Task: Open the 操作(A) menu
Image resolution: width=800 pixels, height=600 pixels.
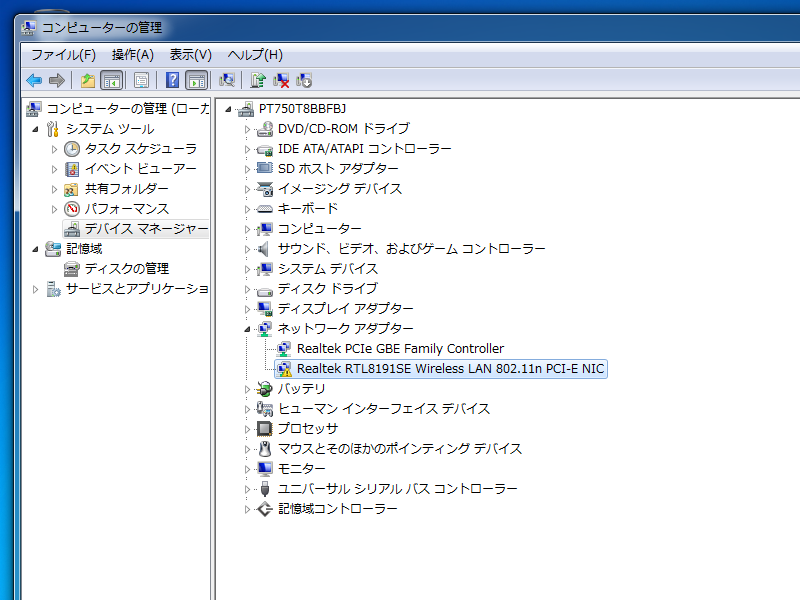Action: 133,55
